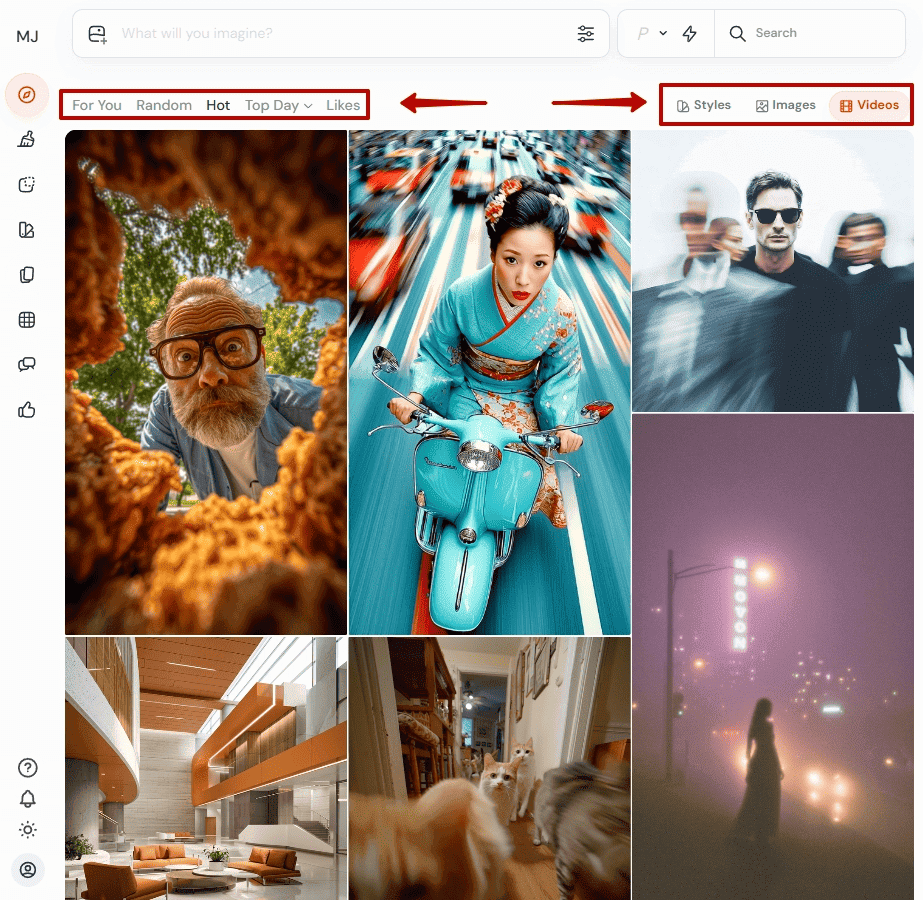Select the Styles tab
The image size is (923, 900).
tap(703, 105)
